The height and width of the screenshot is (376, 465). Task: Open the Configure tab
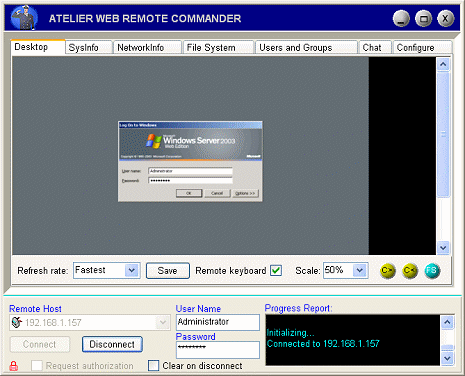(422, 48)
